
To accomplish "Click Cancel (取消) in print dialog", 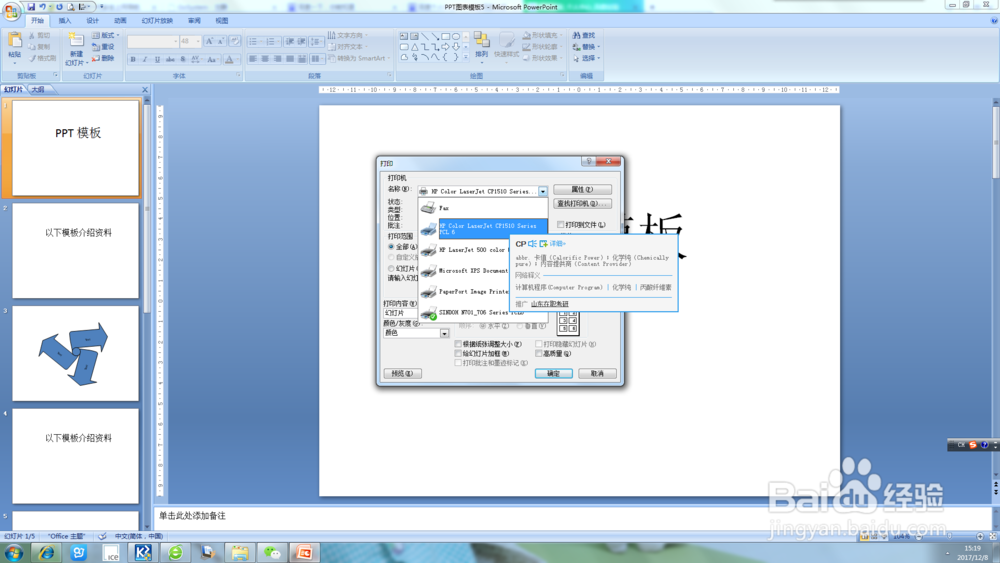I will [x=598, y=374].
